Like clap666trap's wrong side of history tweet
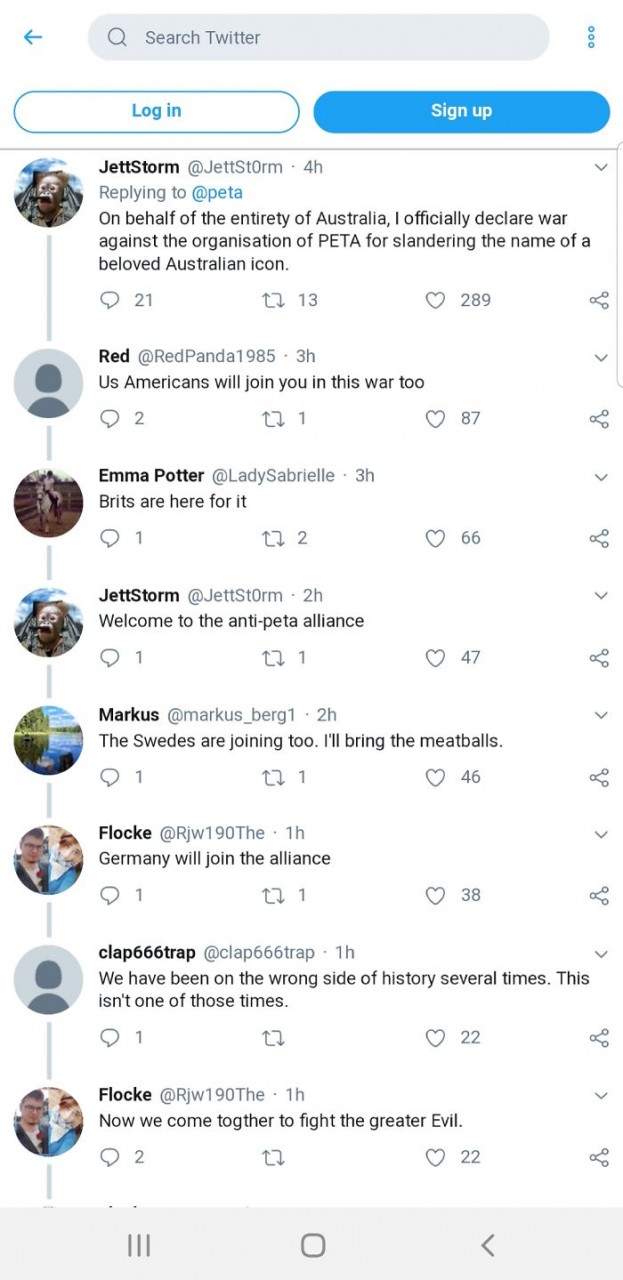 tap(436, 1038)
